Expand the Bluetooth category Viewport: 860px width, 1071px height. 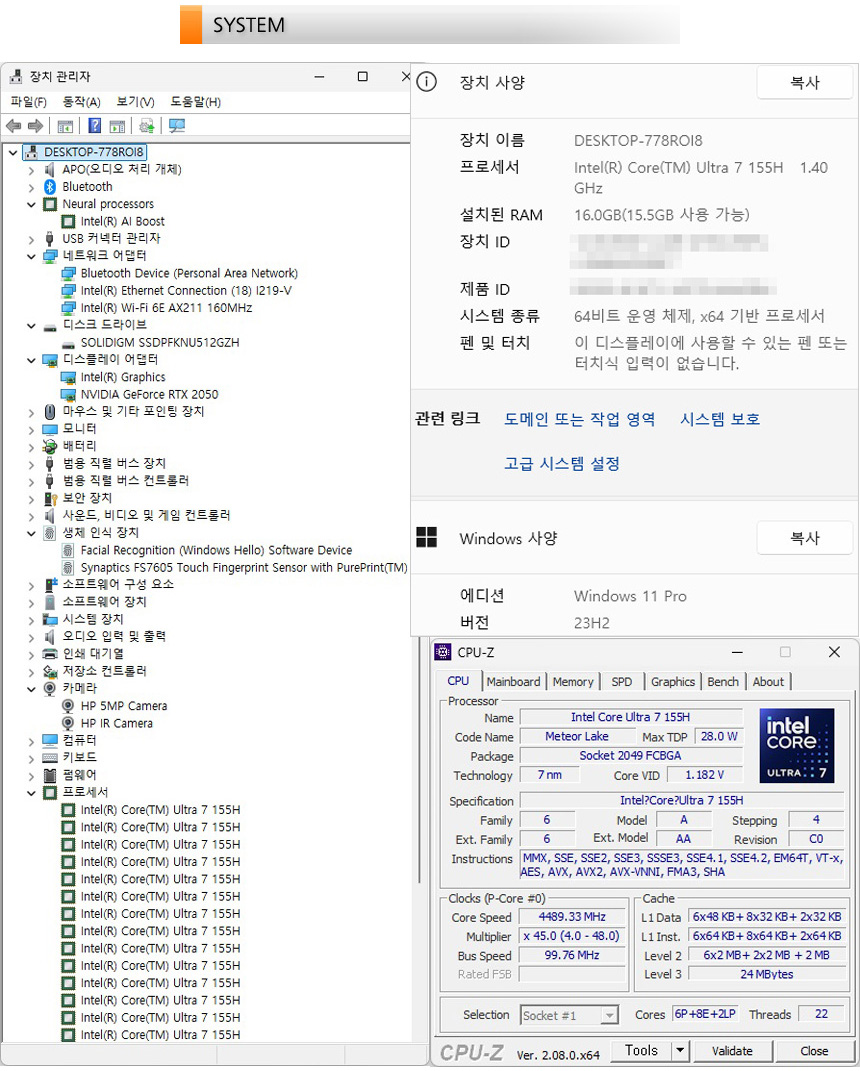click(31, 187)
